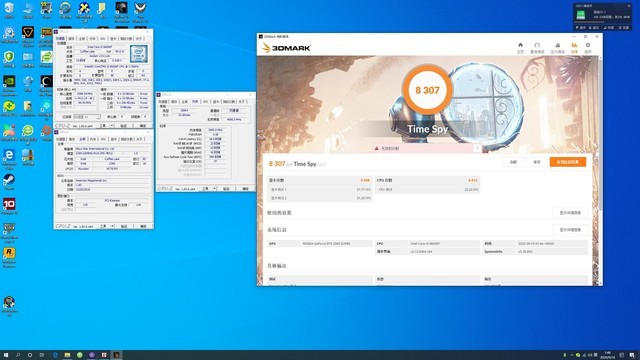Image resolution: width=640 pixels, height=360 pixels.
Task: Click the Save button next to Time Spy score
Action: [x=537, y=162]
